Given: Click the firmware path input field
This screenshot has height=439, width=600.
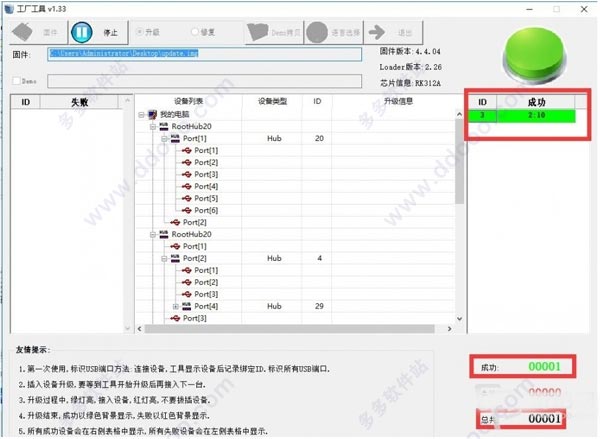Looking at the screenshot, I should click(x=205, y=54).
